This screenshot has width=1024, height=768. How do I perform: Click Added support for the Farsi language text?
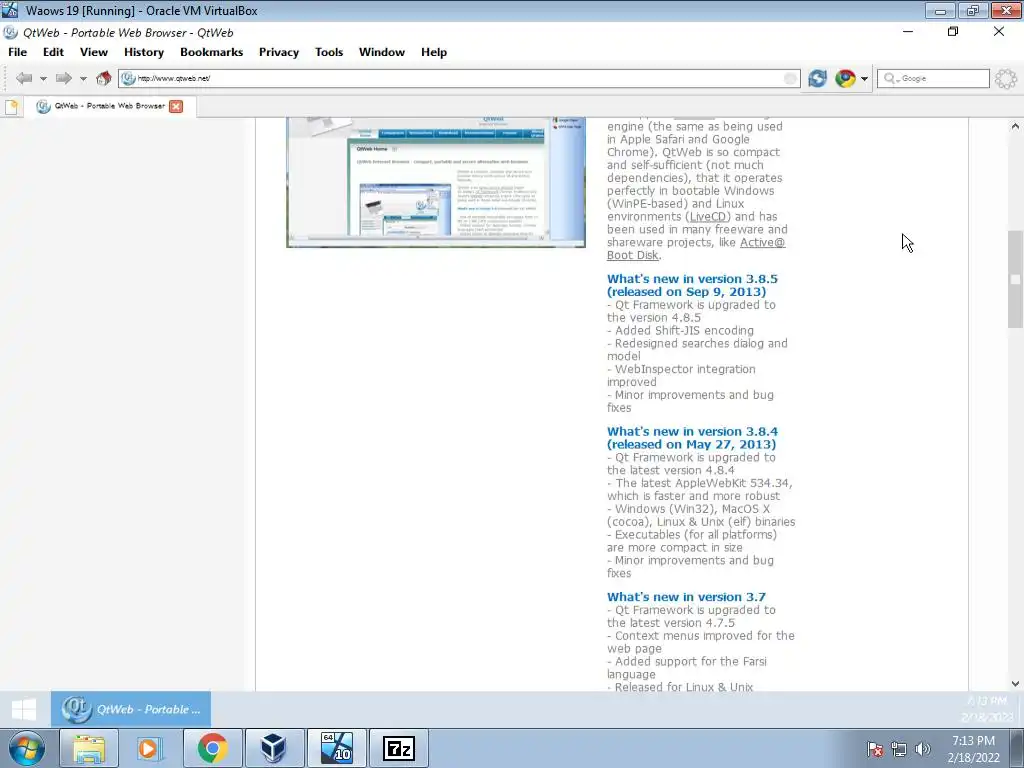686,668
